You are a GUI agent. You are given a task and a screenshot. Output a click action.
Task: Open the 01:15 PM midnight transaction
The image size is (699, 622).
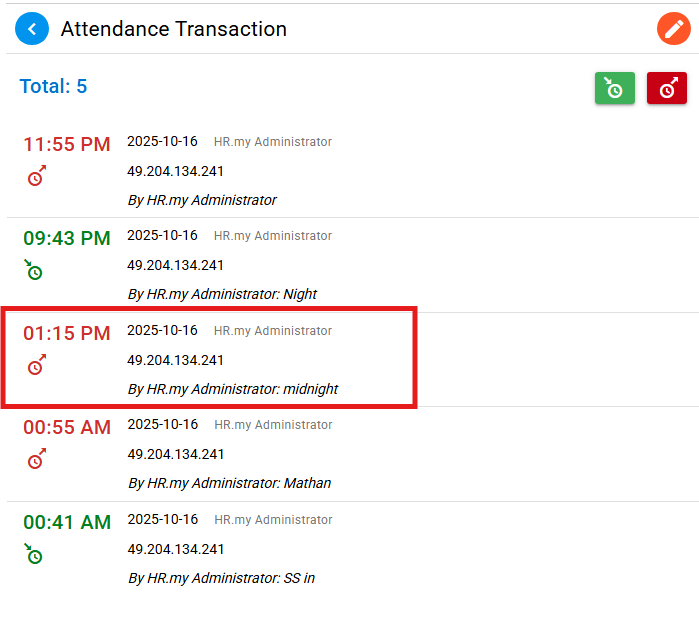coord(210,360)
